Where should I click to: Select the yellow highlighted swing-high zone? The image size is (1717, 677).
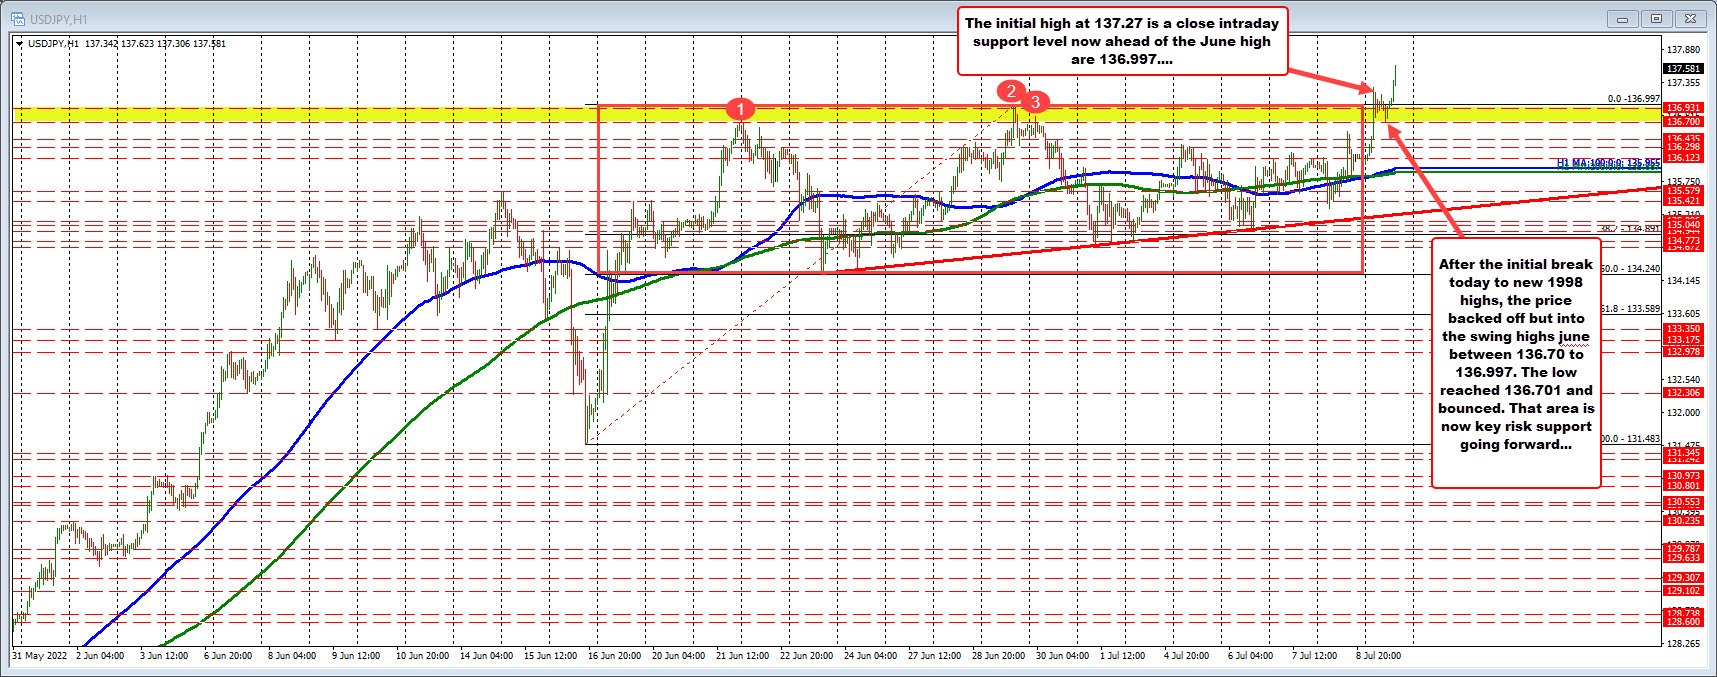[x=300, y=115]
